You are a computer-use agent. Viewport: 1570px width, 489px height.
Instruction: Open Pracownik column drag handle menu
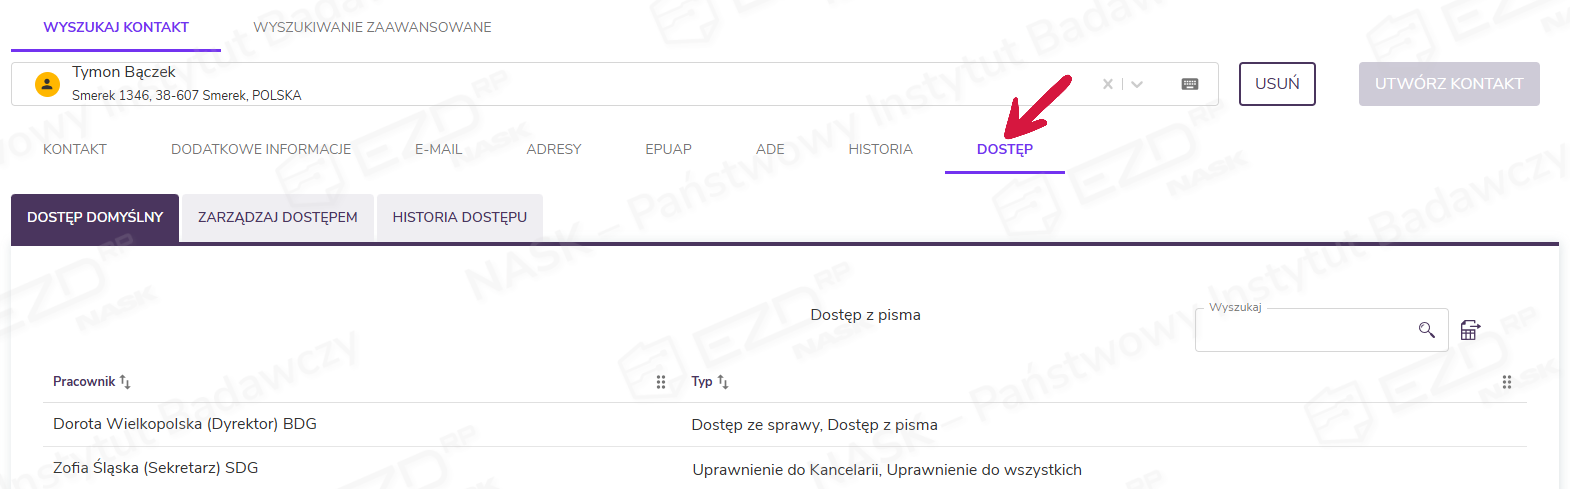[661, 382]
